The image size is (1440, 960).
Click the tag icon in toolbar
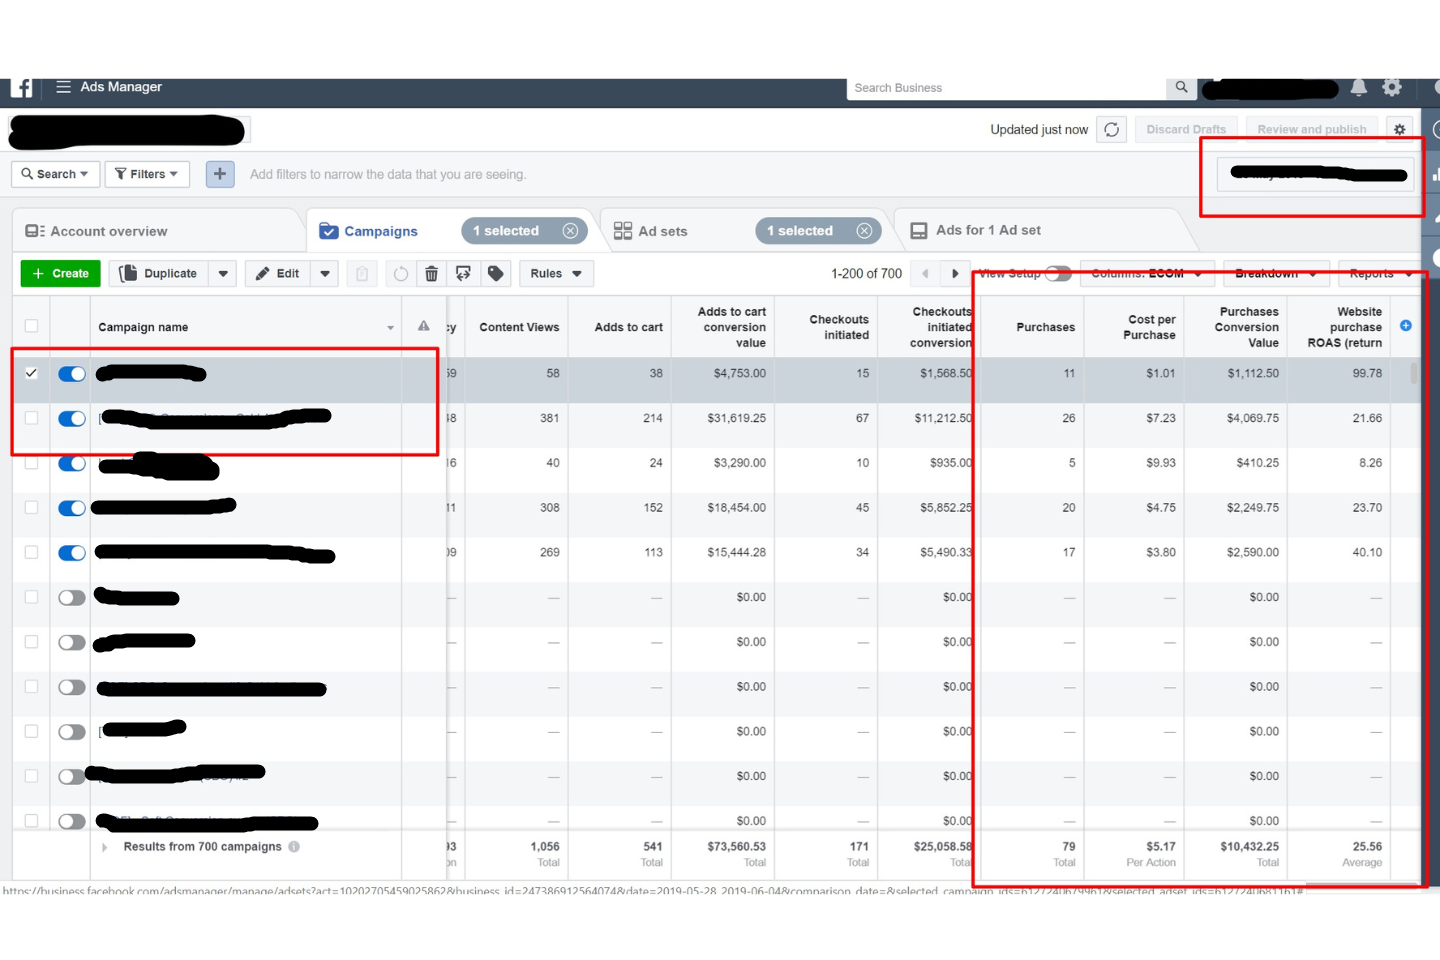tap(495, 273)
